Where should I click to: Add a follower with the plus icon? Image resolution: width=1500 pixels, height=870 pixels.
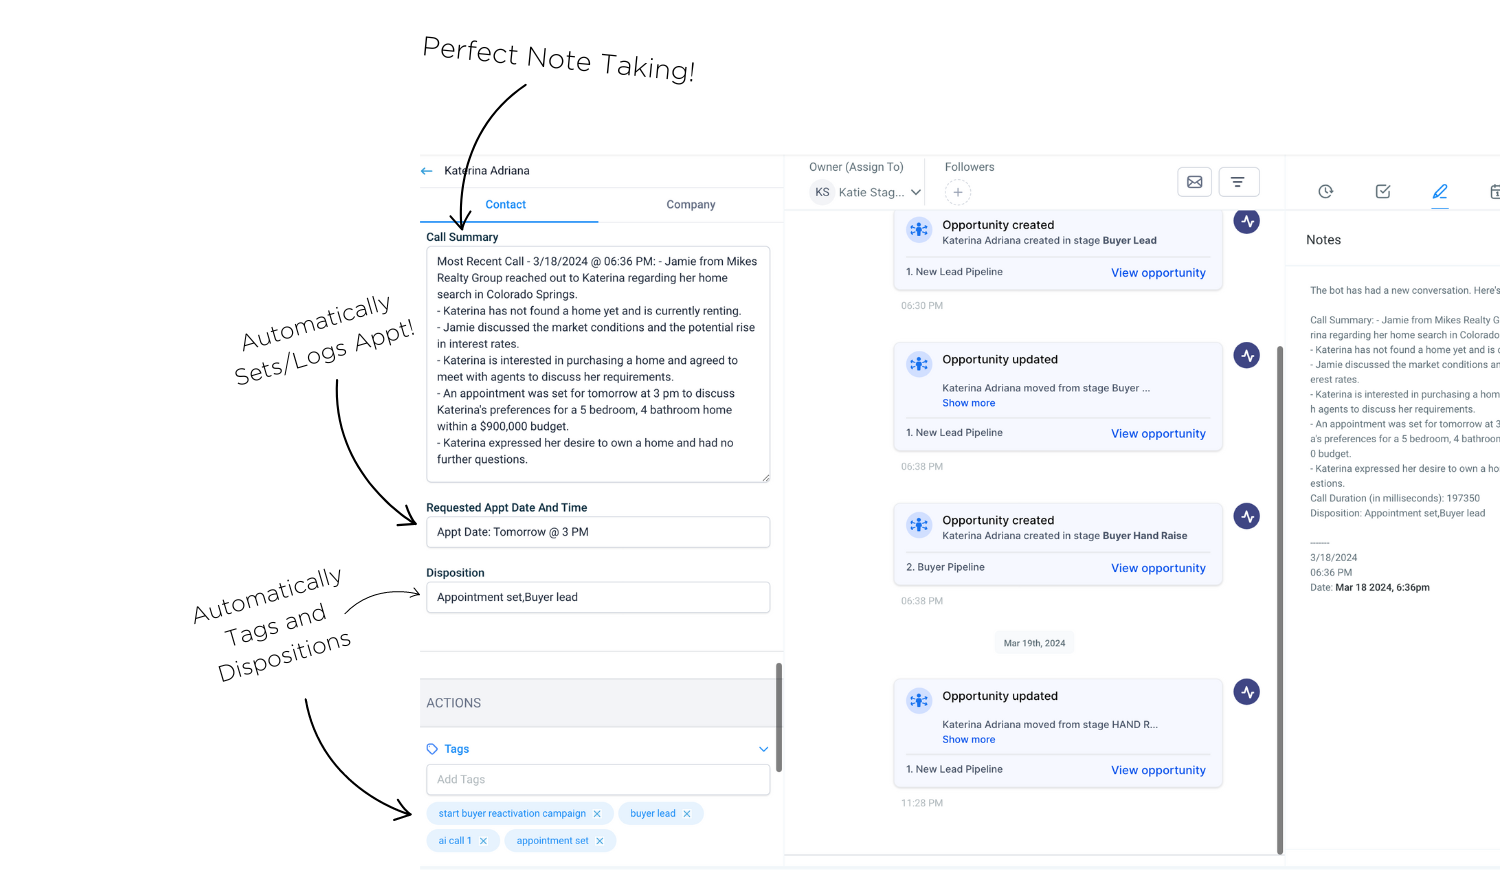pyautogui.click(x=958, y=192)
